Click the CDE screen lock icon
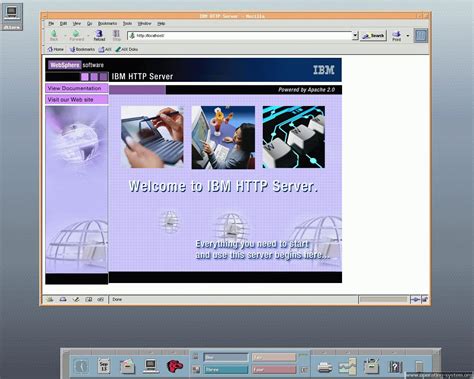474x379 pixels. [x=196, y=357]
